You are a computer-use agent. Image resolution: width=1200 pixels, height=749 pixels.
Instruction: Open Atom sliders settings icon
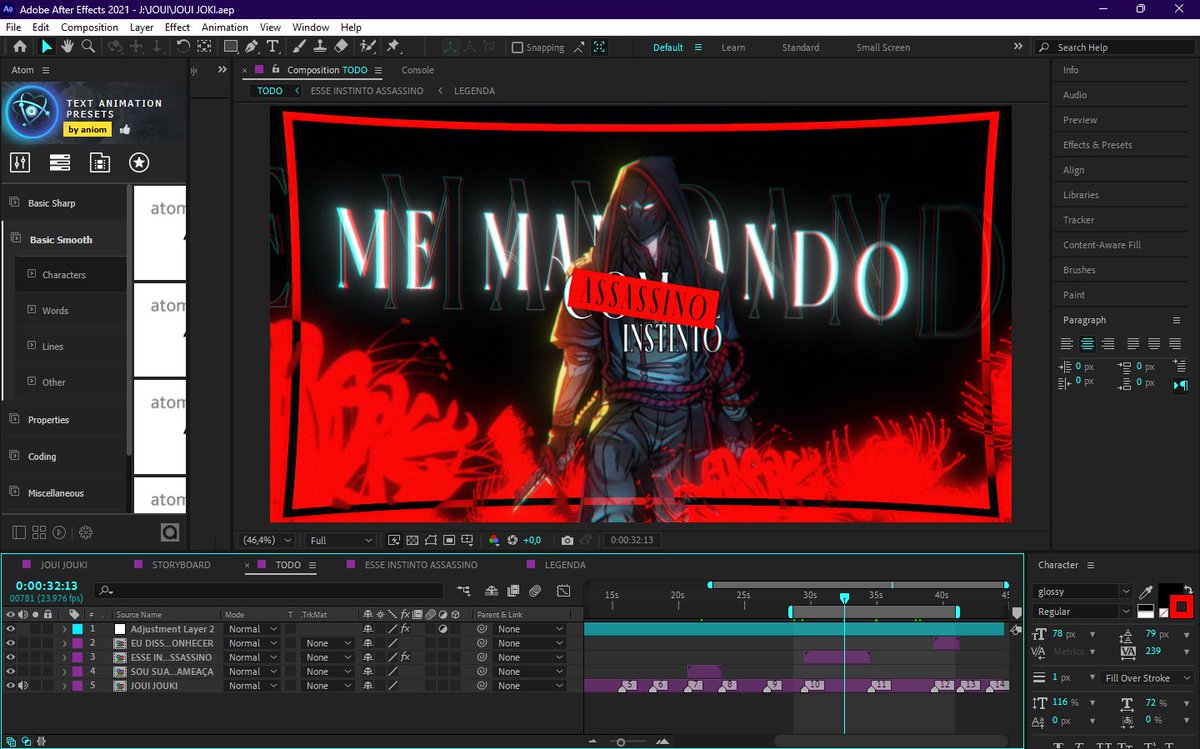(19, 163)
